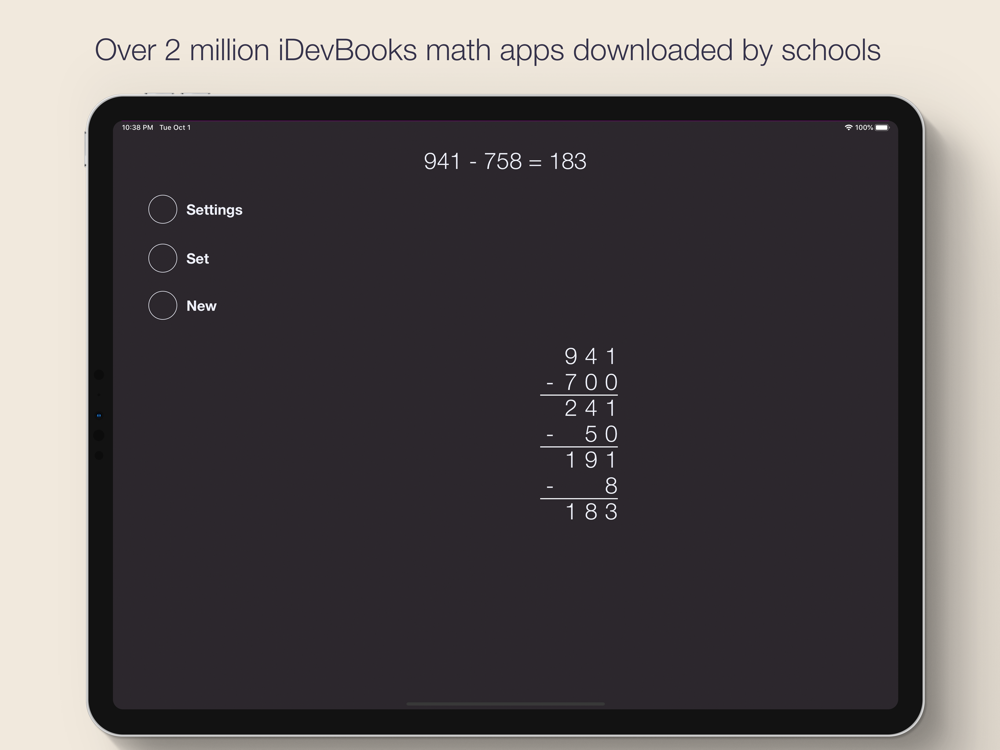Click the 10:38 PM time display

click(x=138, y=128)
